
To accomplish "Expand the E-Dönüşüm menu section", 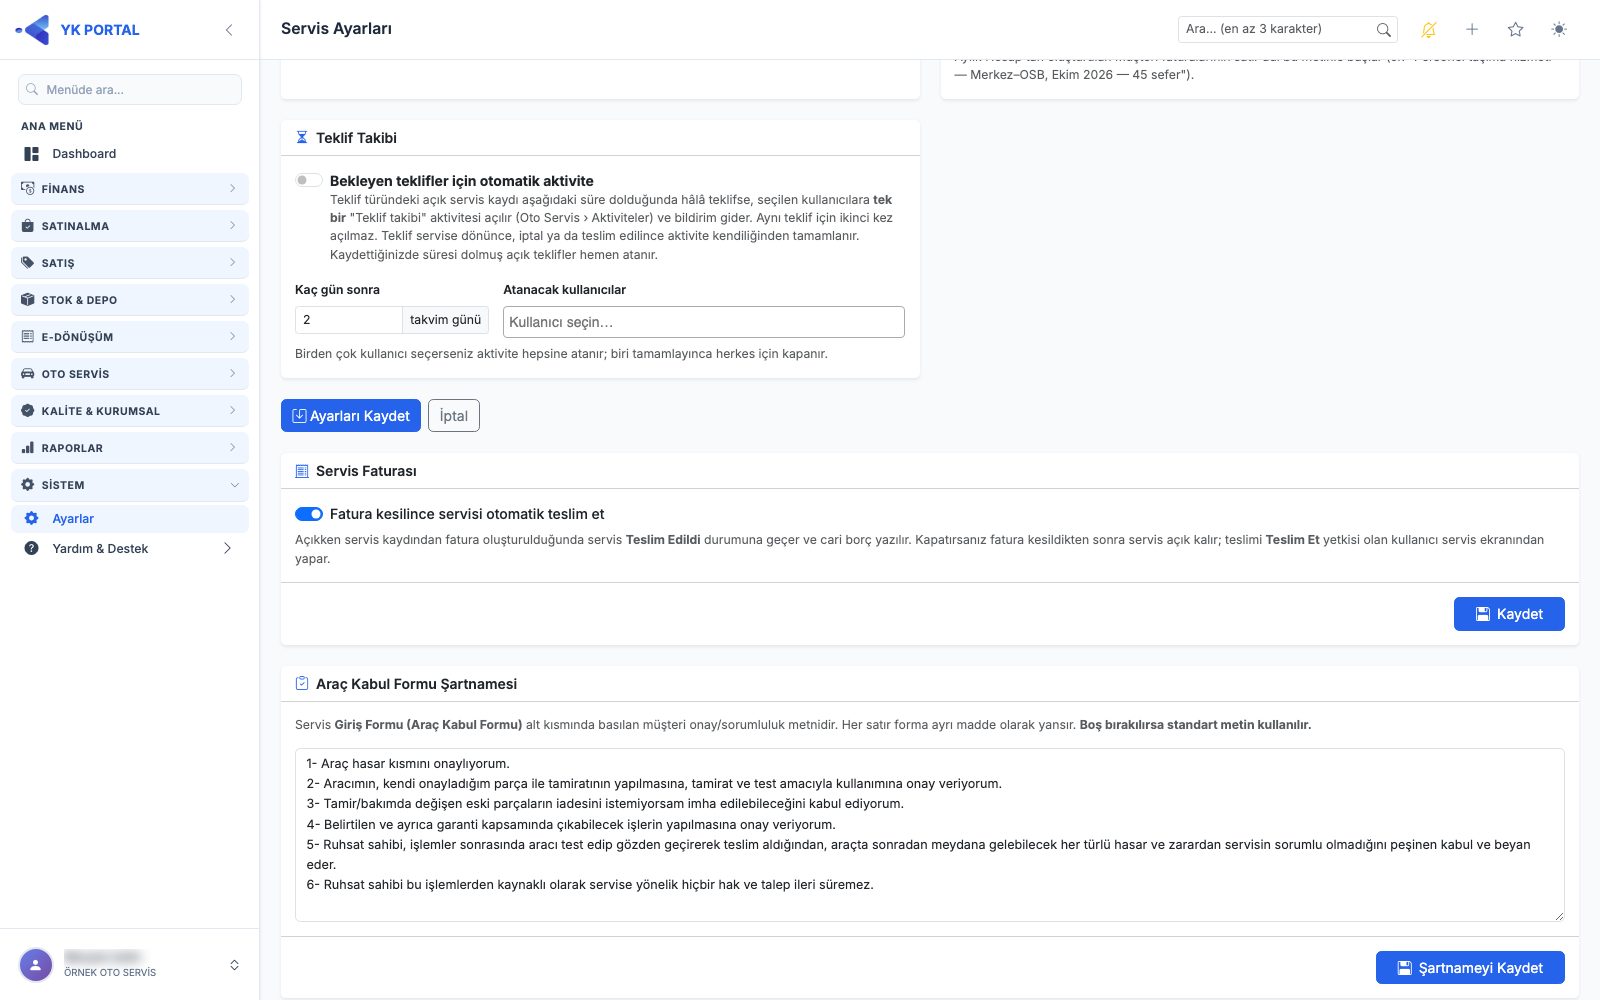I will pos(130,337).
